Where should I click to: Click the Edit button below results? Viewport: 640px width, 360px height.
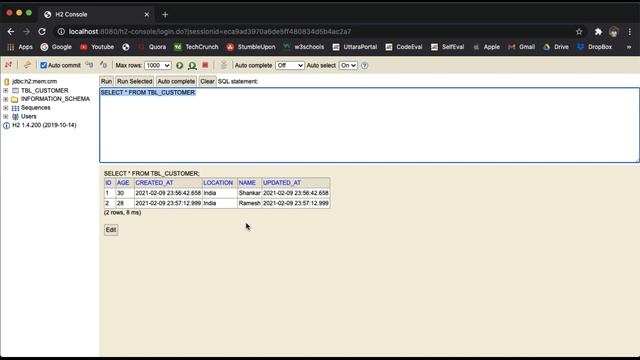click(x=111, y=230)
